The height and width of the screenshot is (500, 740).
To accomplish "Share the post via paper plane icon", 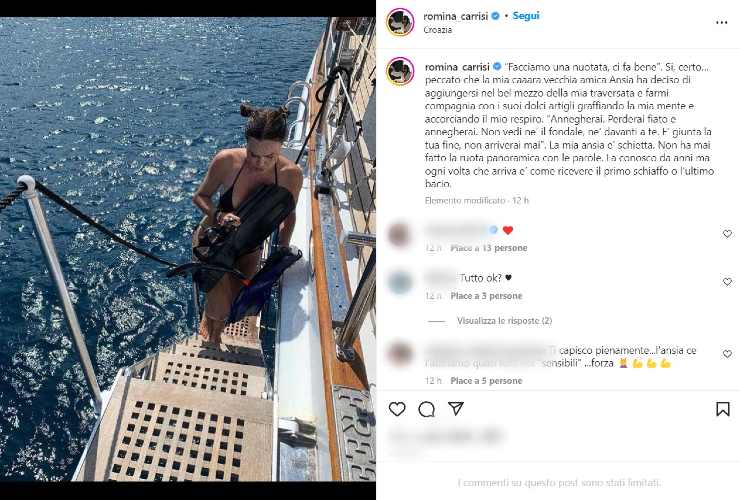I will [x=456, y=408].
